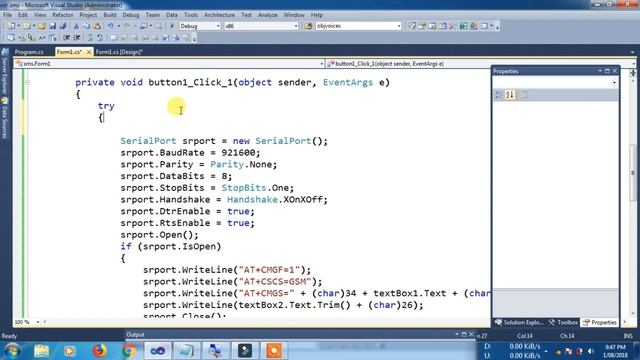Open the Build menu
This screenshot has width=640, height=360.
click(x=109, y=15)
